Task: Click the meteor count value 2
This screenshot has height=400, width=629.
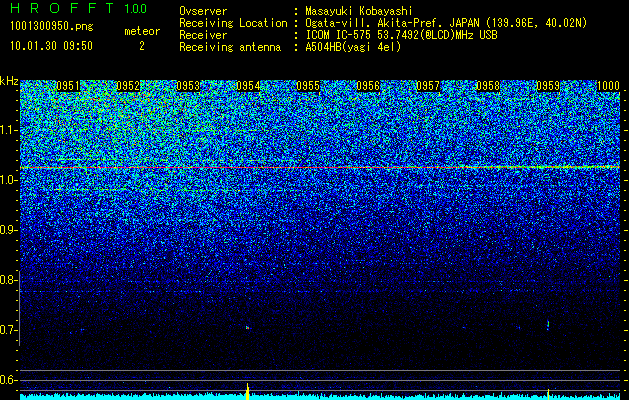Action: click(x=142, y=46)
